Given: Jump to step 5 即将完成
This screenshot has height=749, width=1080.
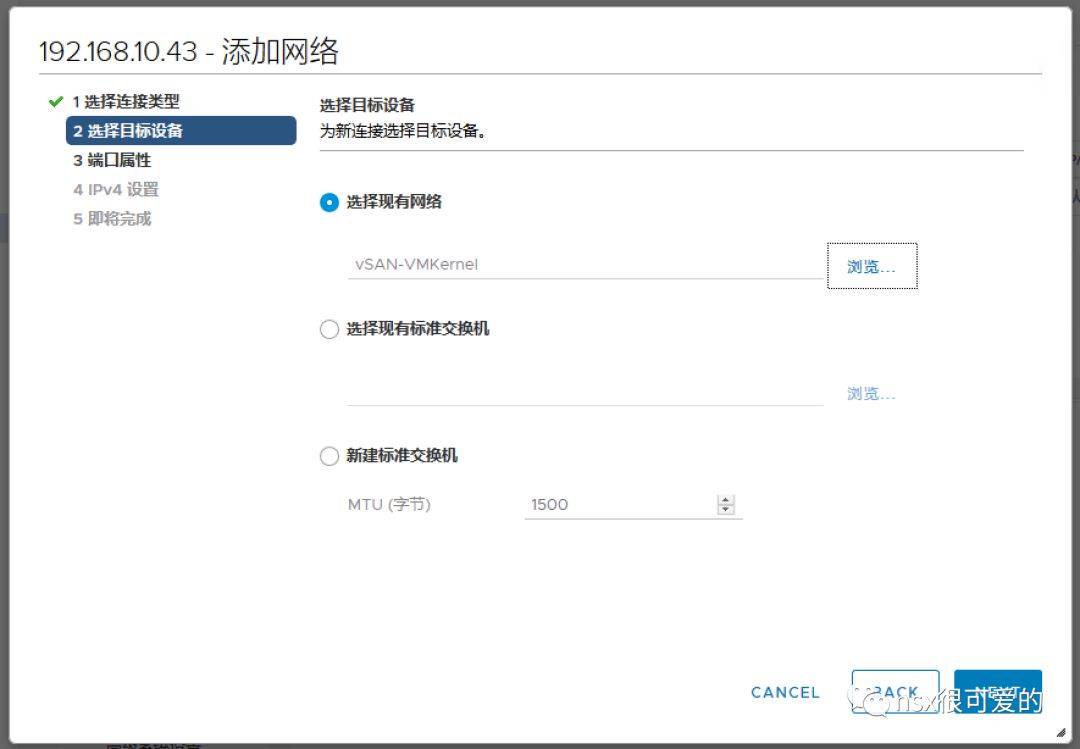Looking at the screenshot, I should pyautogui.click(x=112, y=219).
